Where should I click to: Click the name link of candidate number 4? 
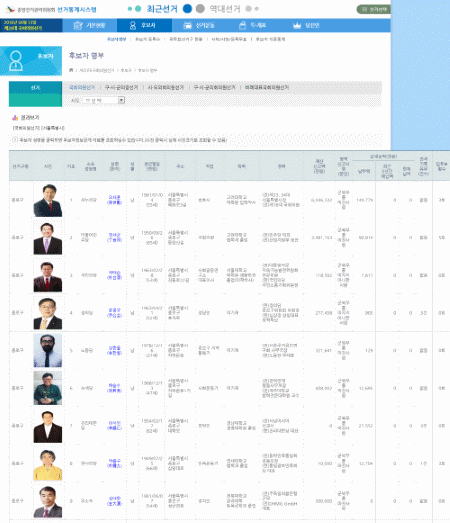click(x=114, y=313)
